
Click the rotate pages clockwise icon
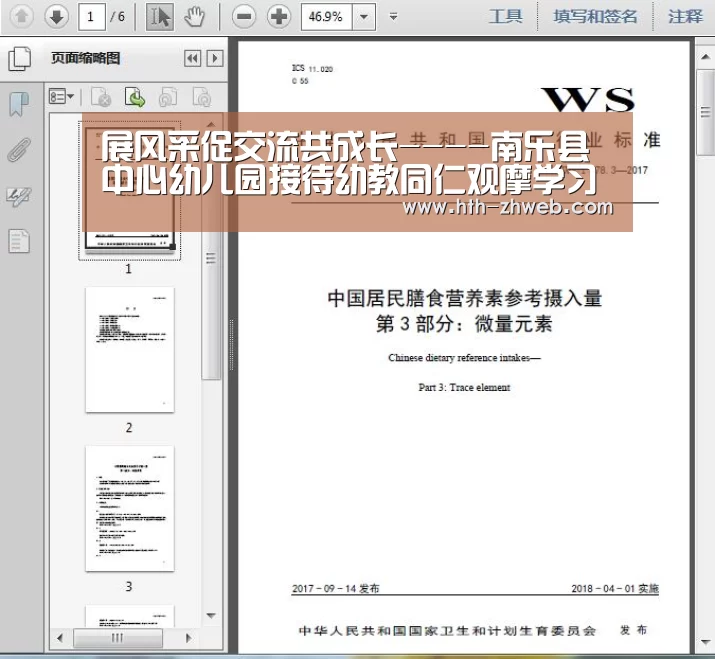click(x=202, y=97)
